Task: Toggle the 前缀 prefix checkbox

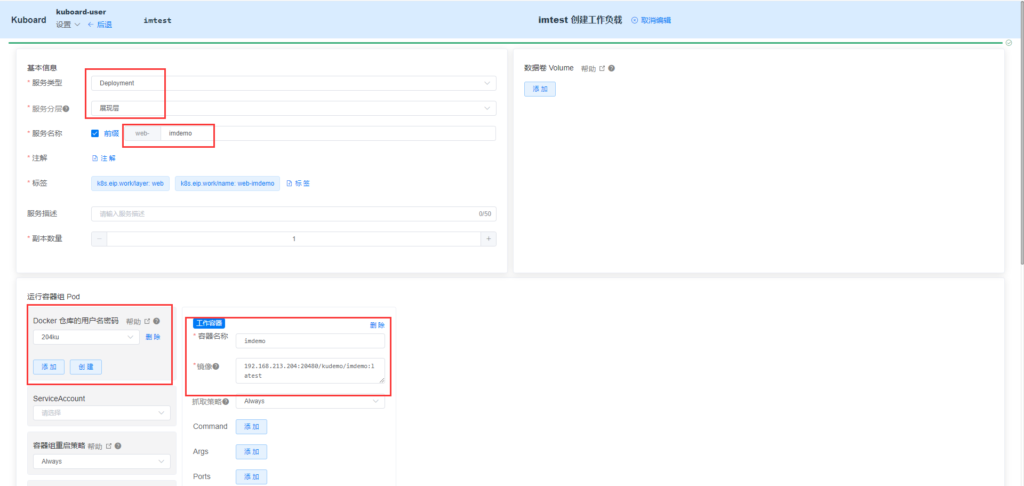Action: pos(95,133)
